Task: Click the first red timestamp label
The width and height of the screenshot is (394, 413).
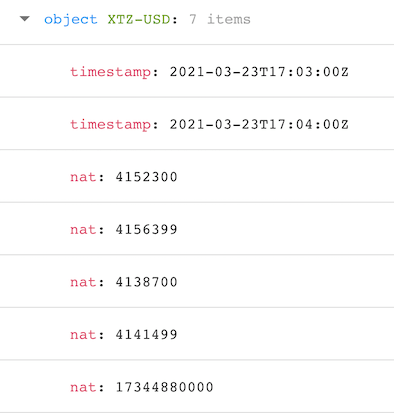Action: [110, 72]
